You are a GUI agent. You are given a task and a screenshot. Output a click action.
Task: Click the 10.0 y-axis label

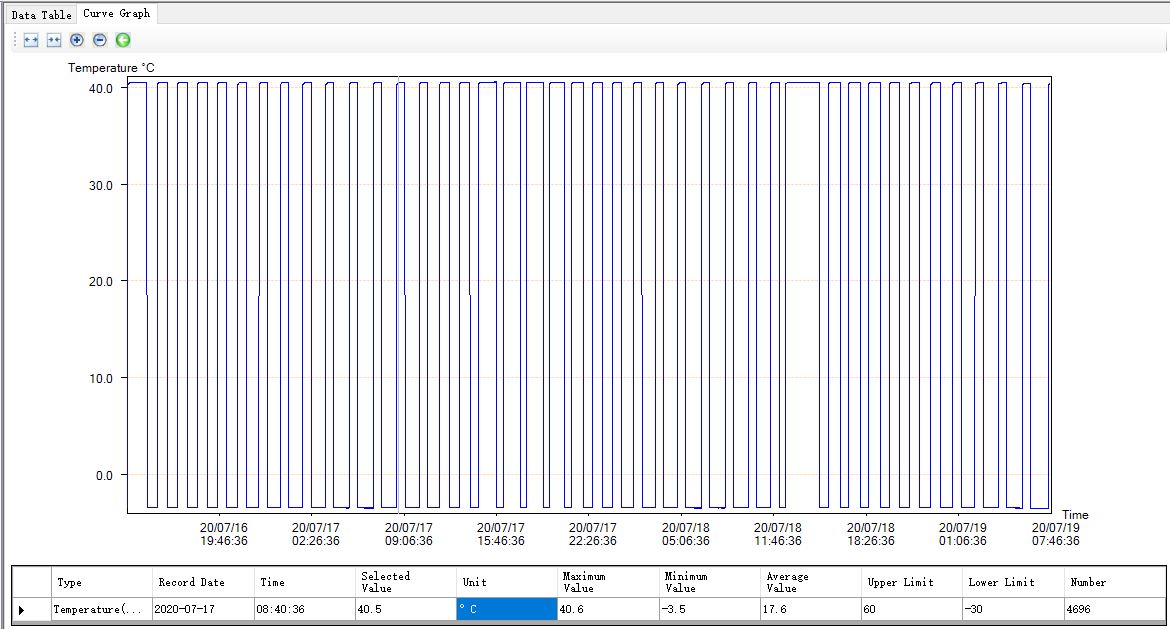[101, 378]
